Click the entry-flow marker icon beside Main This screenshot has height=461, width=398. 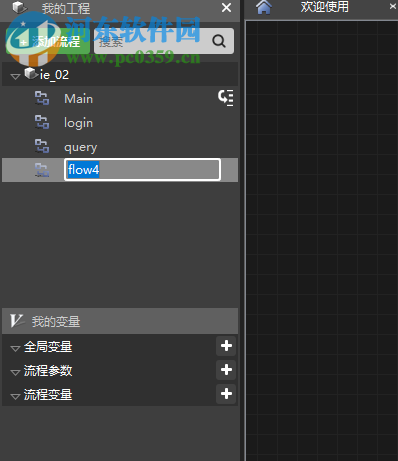(226, 98)
